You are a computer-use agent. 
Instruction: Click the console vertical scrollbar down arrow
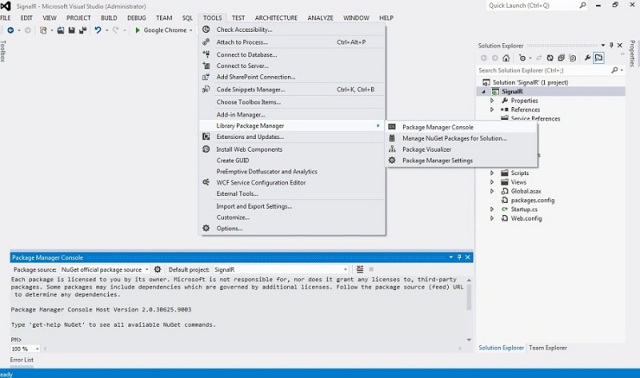pos(469,340)
